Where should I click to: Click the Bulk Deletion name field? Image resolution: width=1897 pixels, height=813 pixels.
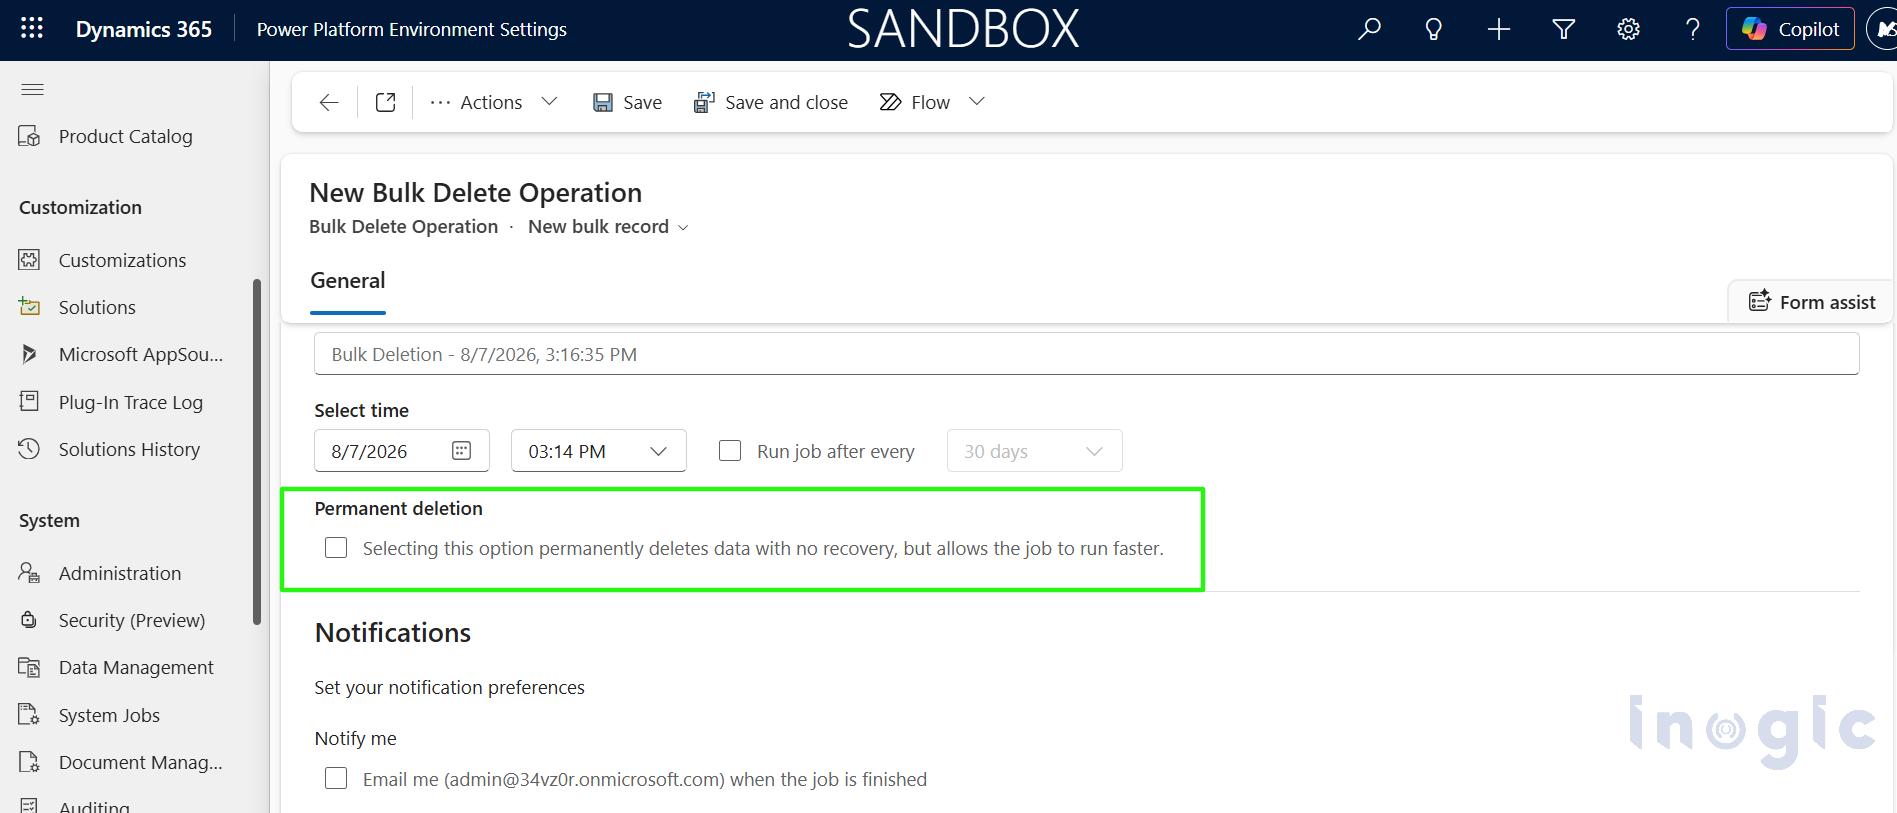1086,354
